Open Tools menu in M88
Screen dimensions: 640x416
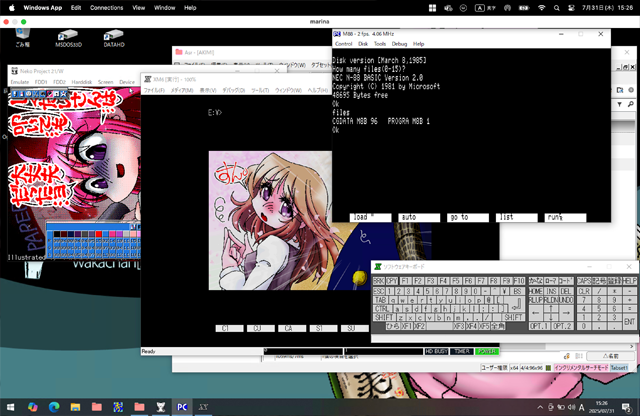[380, 44]
